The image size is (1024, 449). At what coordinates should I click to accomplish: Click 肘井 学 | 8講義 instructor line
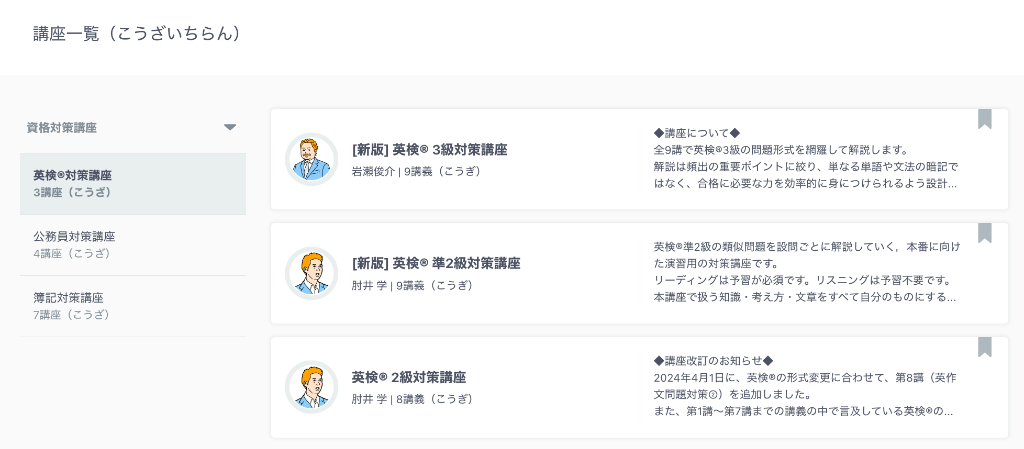coord(412,399)
